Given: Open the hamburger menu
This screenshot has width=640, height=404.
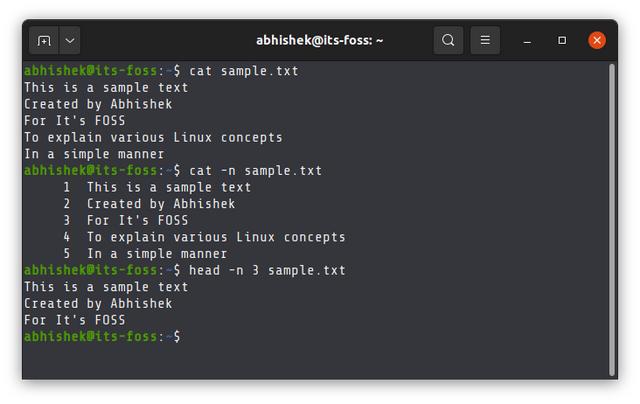Looking at the screenshot, I should (485, 40).
